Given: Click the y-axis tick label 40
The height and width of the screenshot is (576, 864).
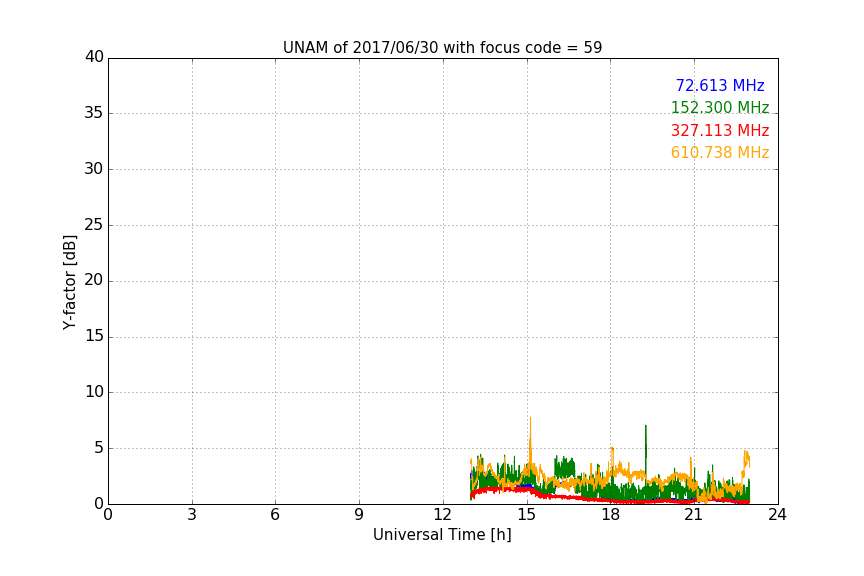Looking at the screenshot, I should 94,57.
